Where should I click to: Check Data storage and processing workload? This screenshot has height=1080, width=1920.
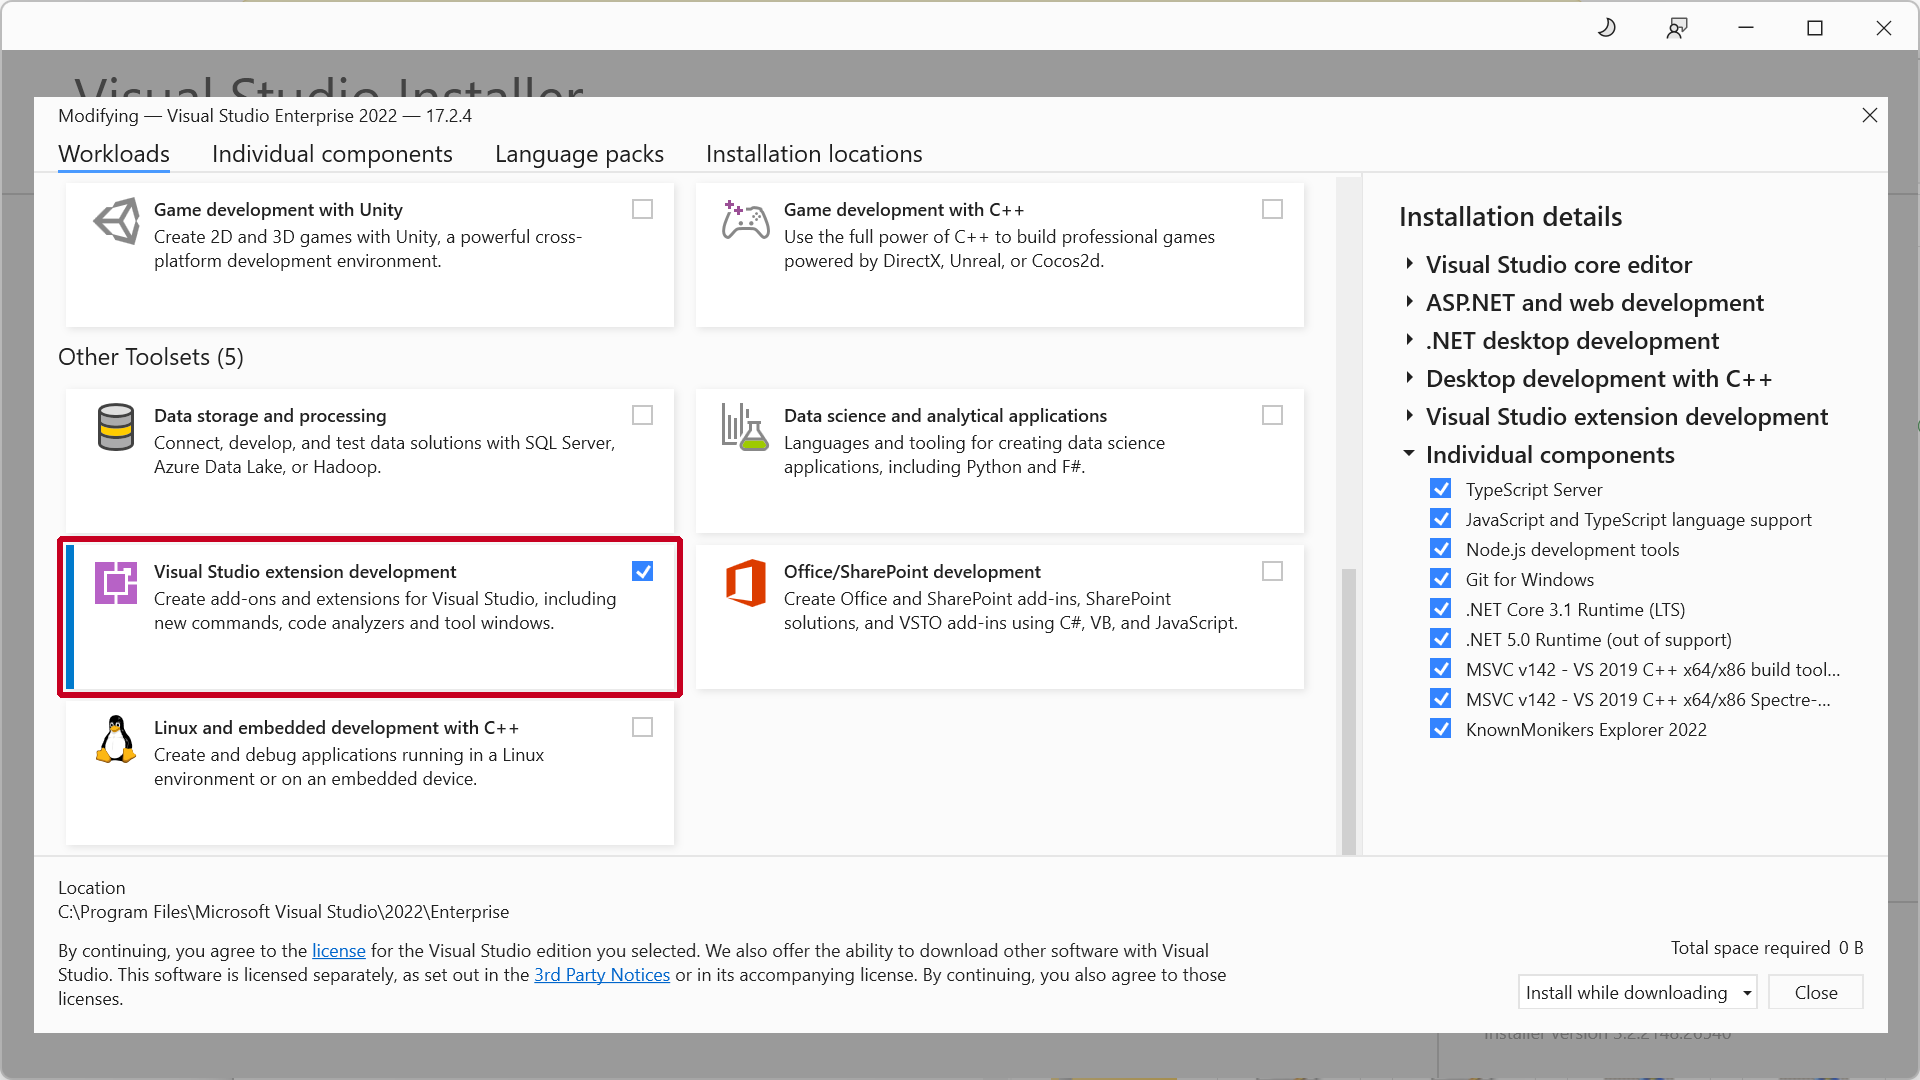tap(643, 415)
